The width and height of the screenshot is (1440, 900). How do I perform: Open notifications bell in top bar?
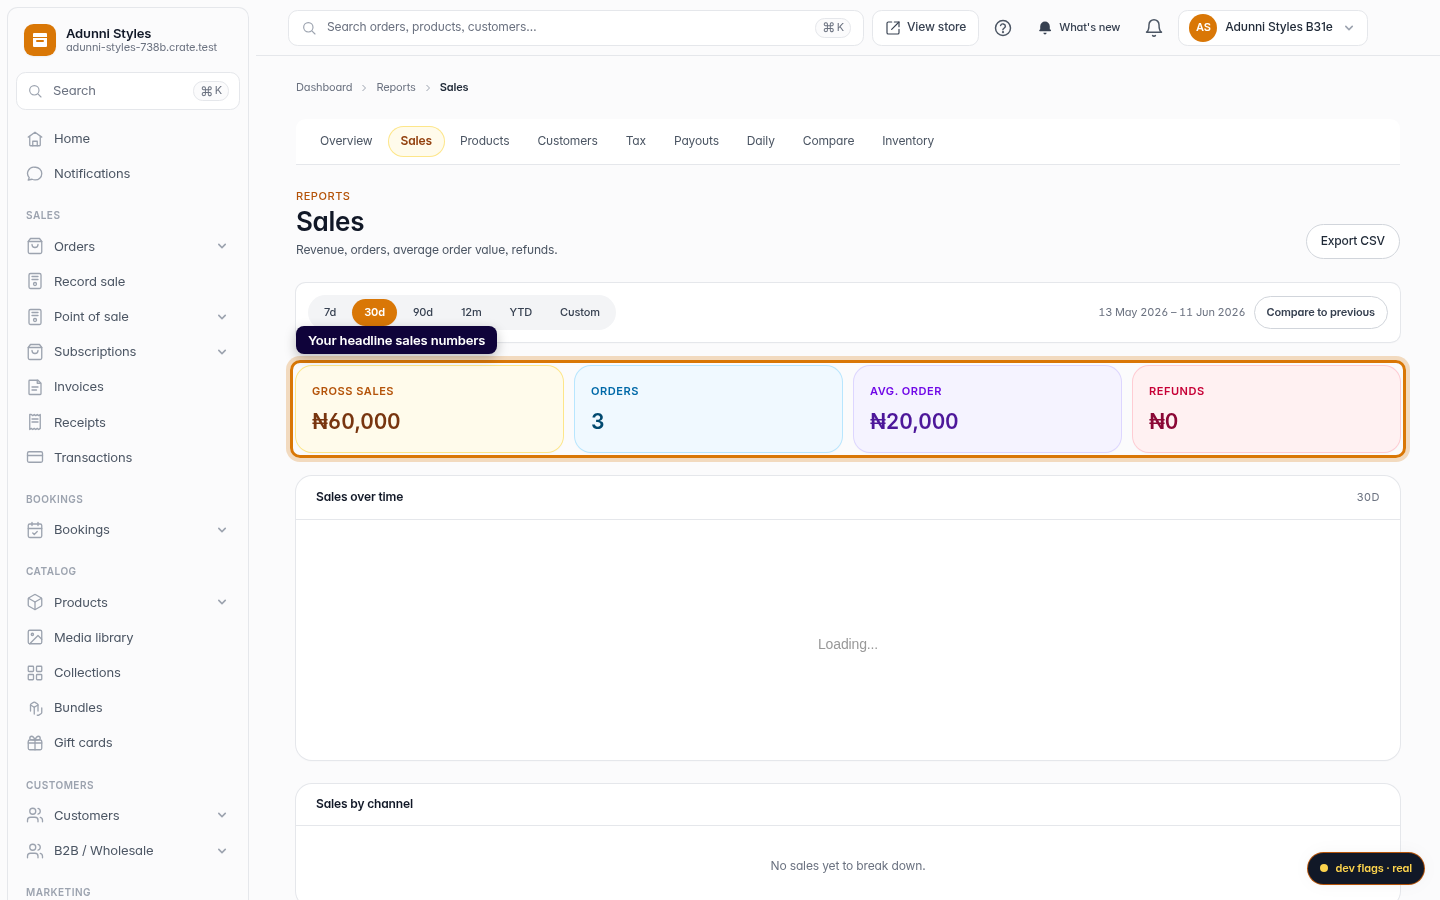point(1154,28)
